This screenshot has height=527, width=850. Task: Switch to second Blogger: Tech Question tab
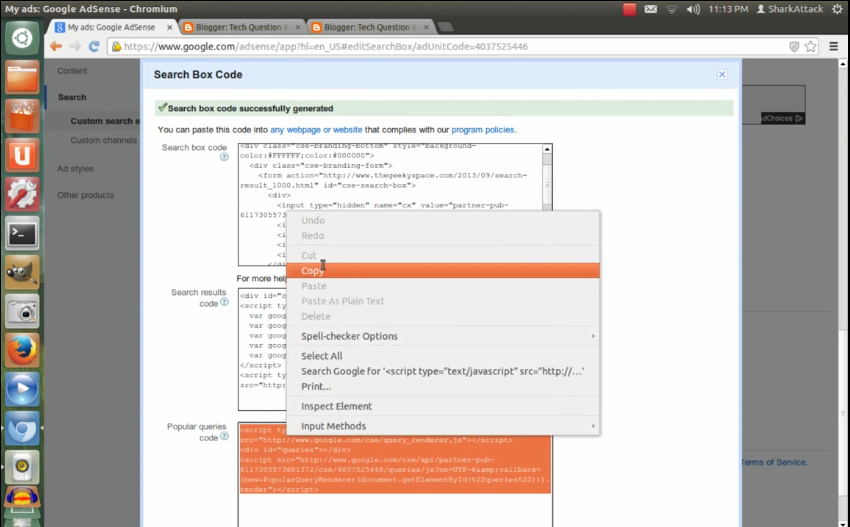(x=370, y=27)
